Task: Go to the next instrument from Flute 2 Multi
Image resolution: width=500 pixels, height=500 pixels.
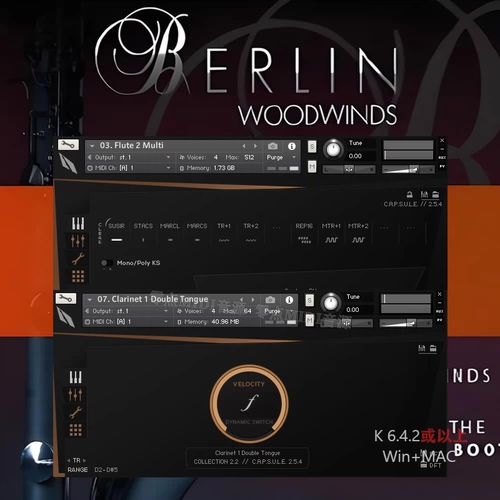Action: (x=255, y=146)
